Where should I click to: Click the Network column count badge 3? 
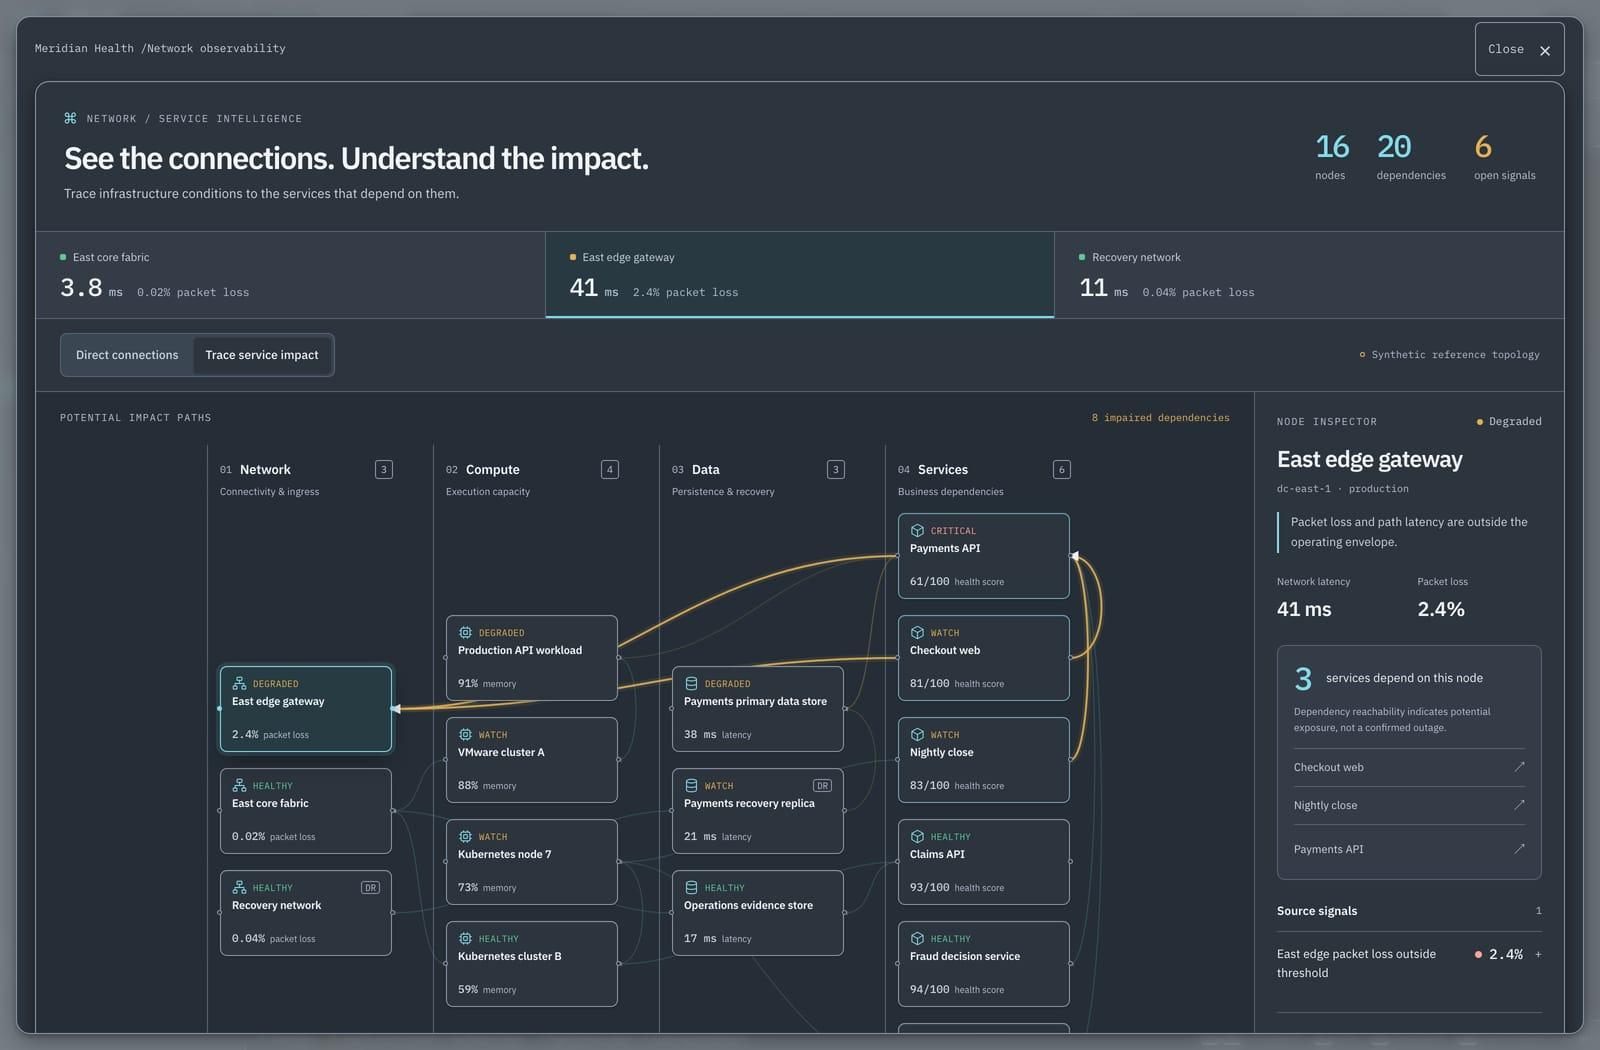click(384, 469)
